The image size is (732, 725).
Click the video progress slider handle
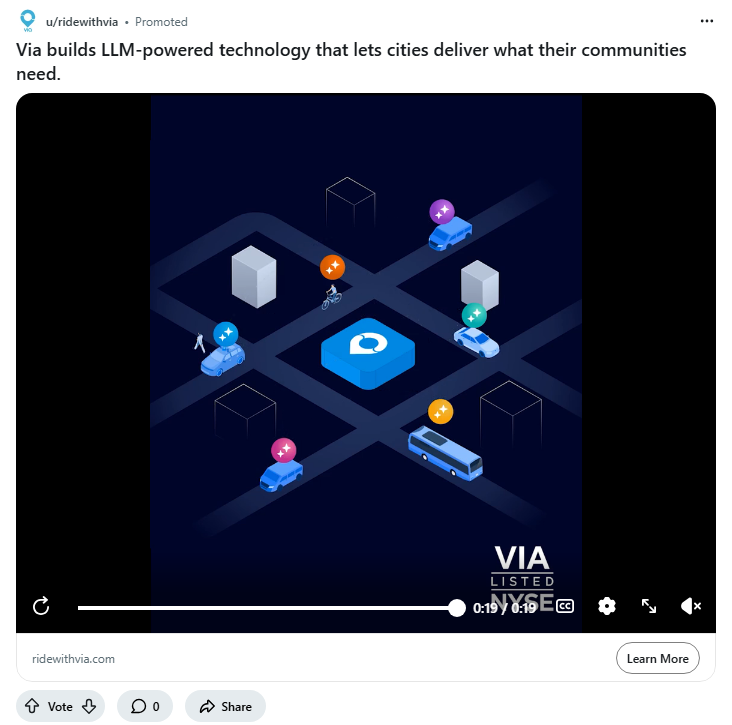[457, 608]
